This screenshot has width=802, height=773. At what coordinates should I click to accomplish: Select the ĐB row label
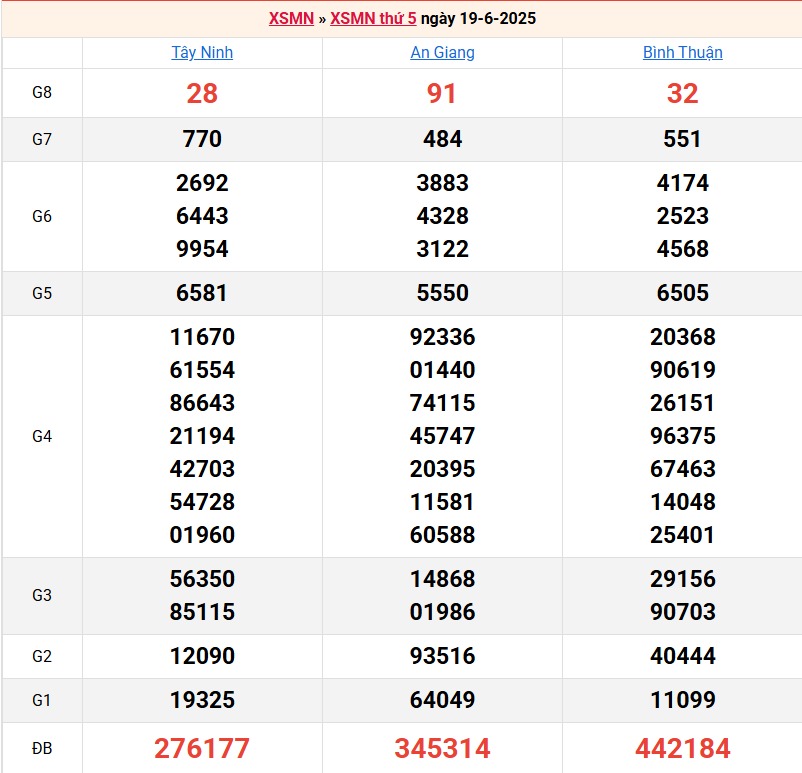click(x=42, y=748)
